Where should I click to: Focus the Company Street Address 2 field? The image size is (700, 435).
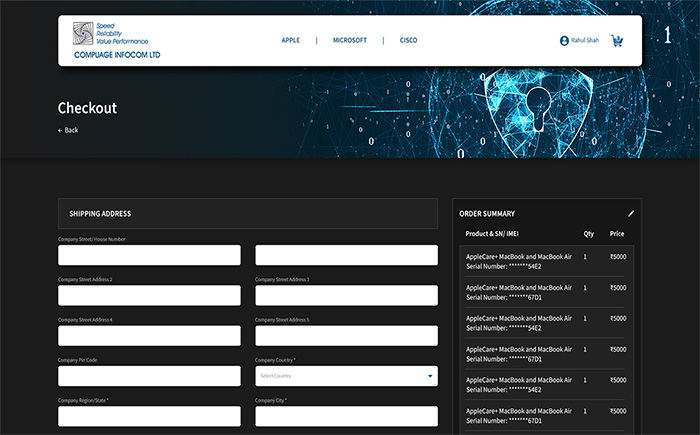(x=149, y=295)
